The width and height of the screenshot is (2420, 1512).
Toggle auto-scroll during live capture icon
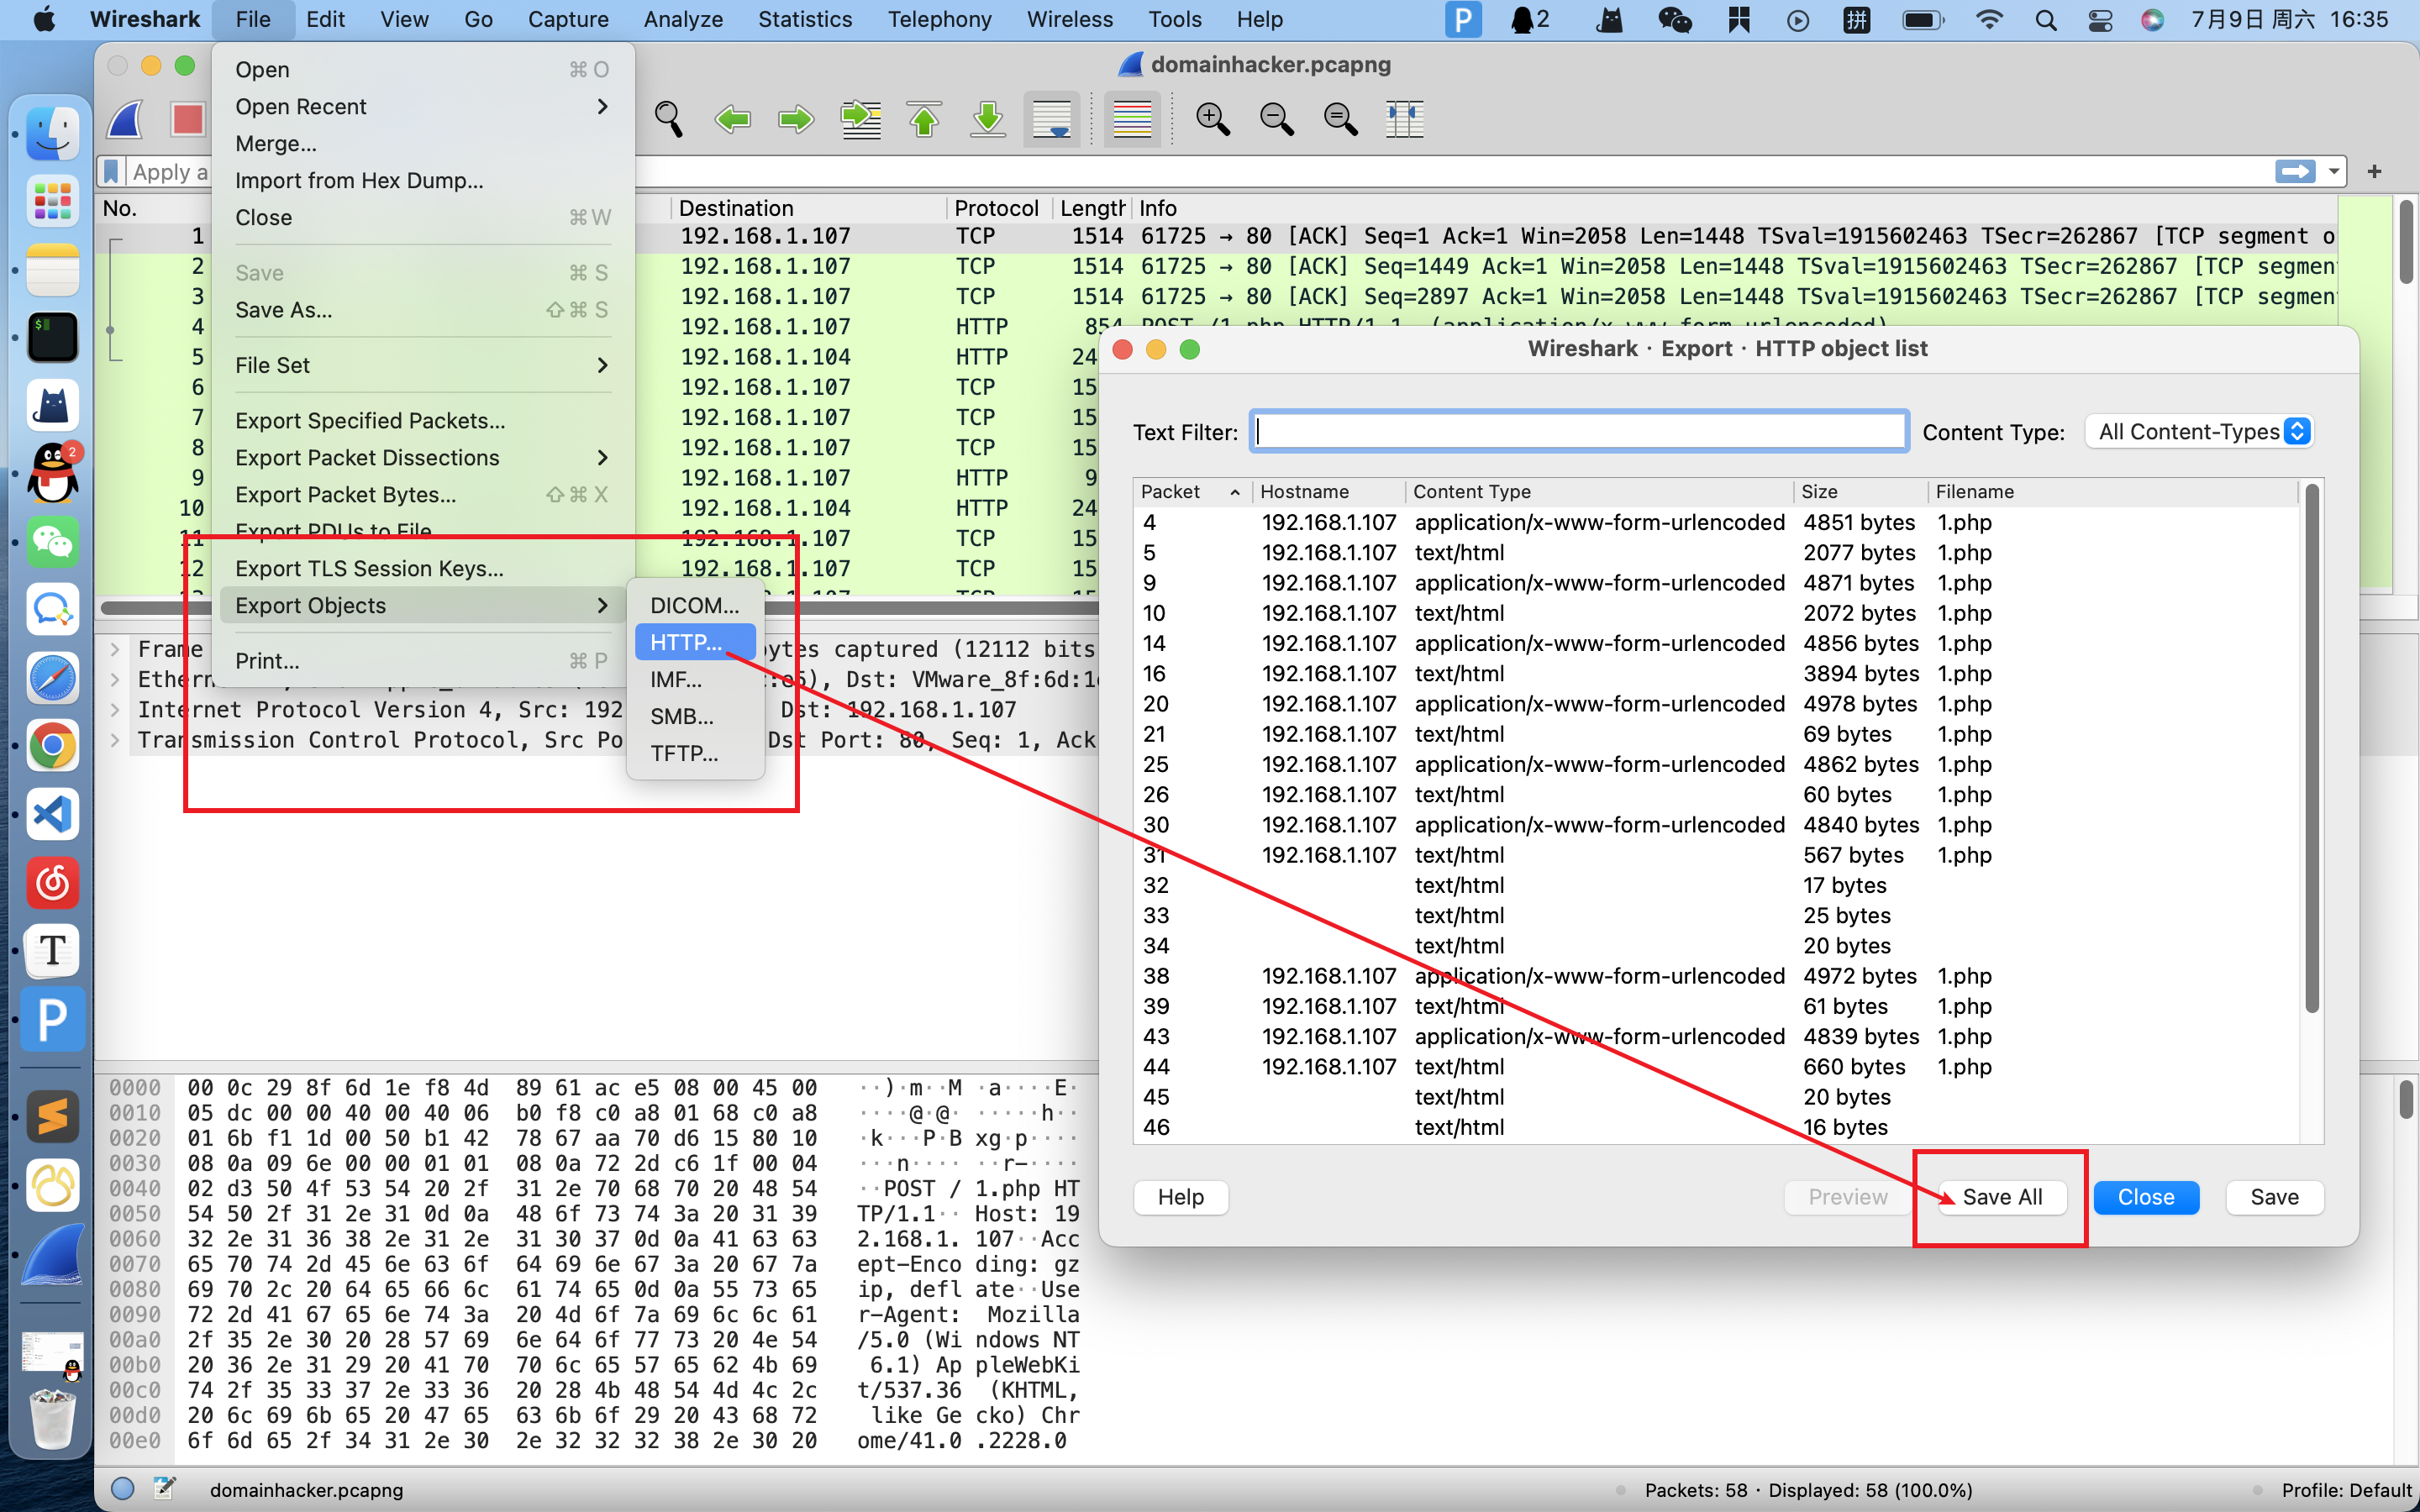tap(1052, 119)
